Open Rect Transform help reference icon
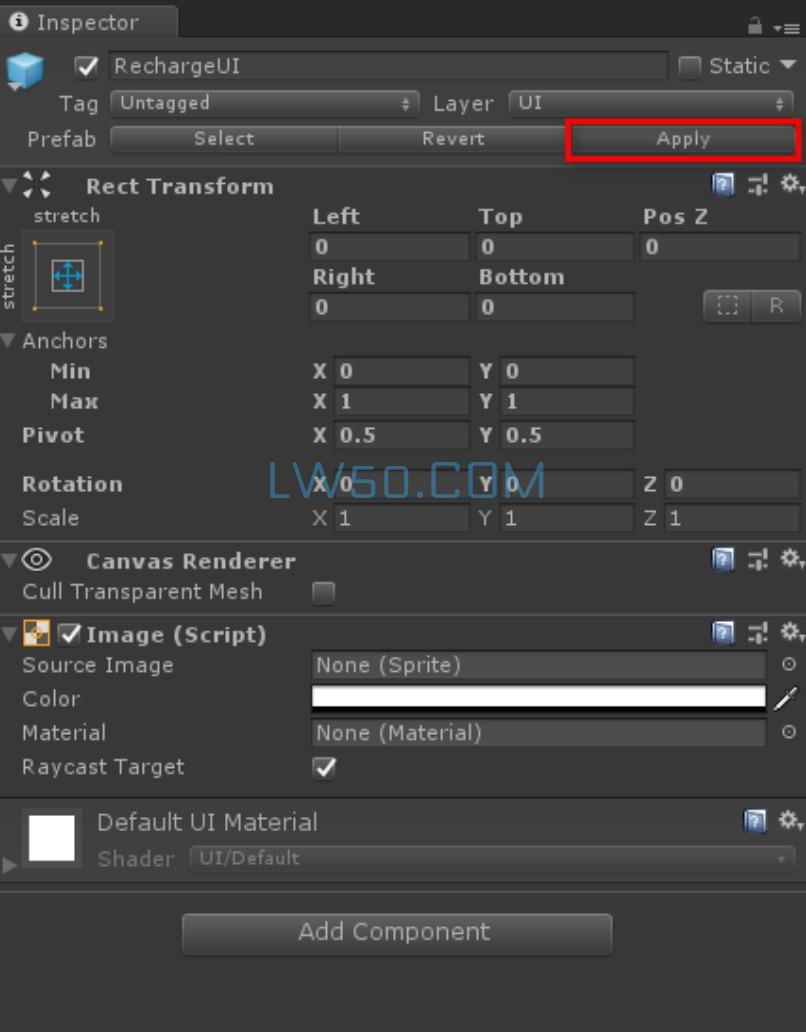The image size is (806, 1032). pyautogui.click(x=723, y=185)
